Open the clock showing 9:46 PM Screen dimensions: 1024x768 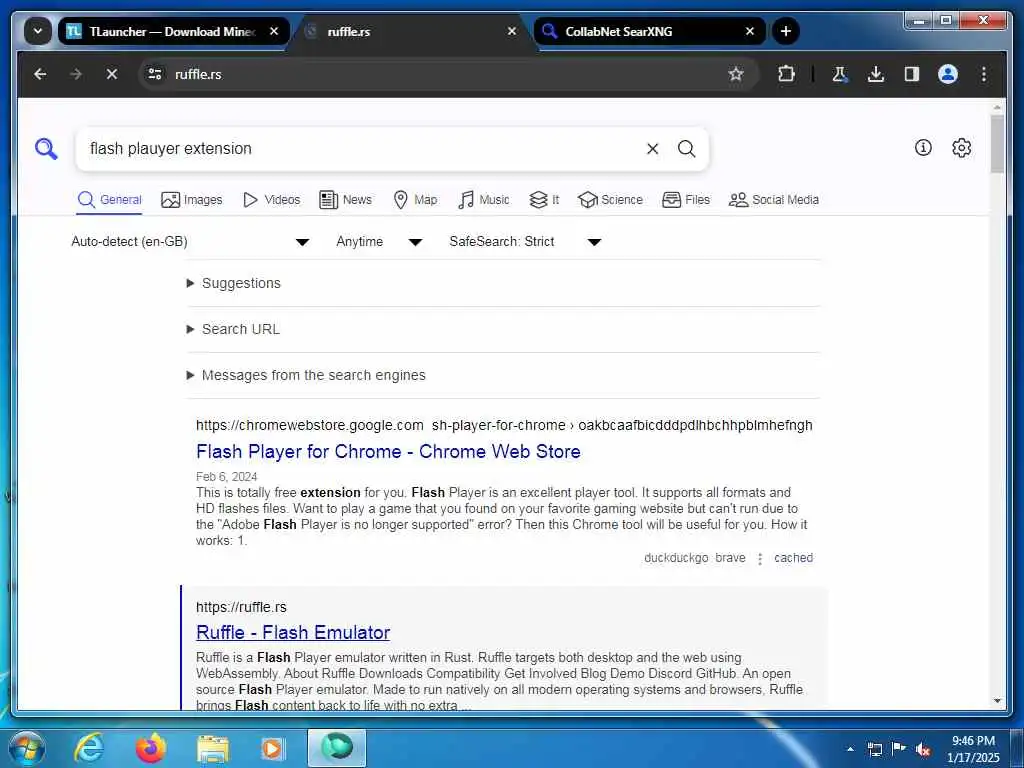point(973,749)
